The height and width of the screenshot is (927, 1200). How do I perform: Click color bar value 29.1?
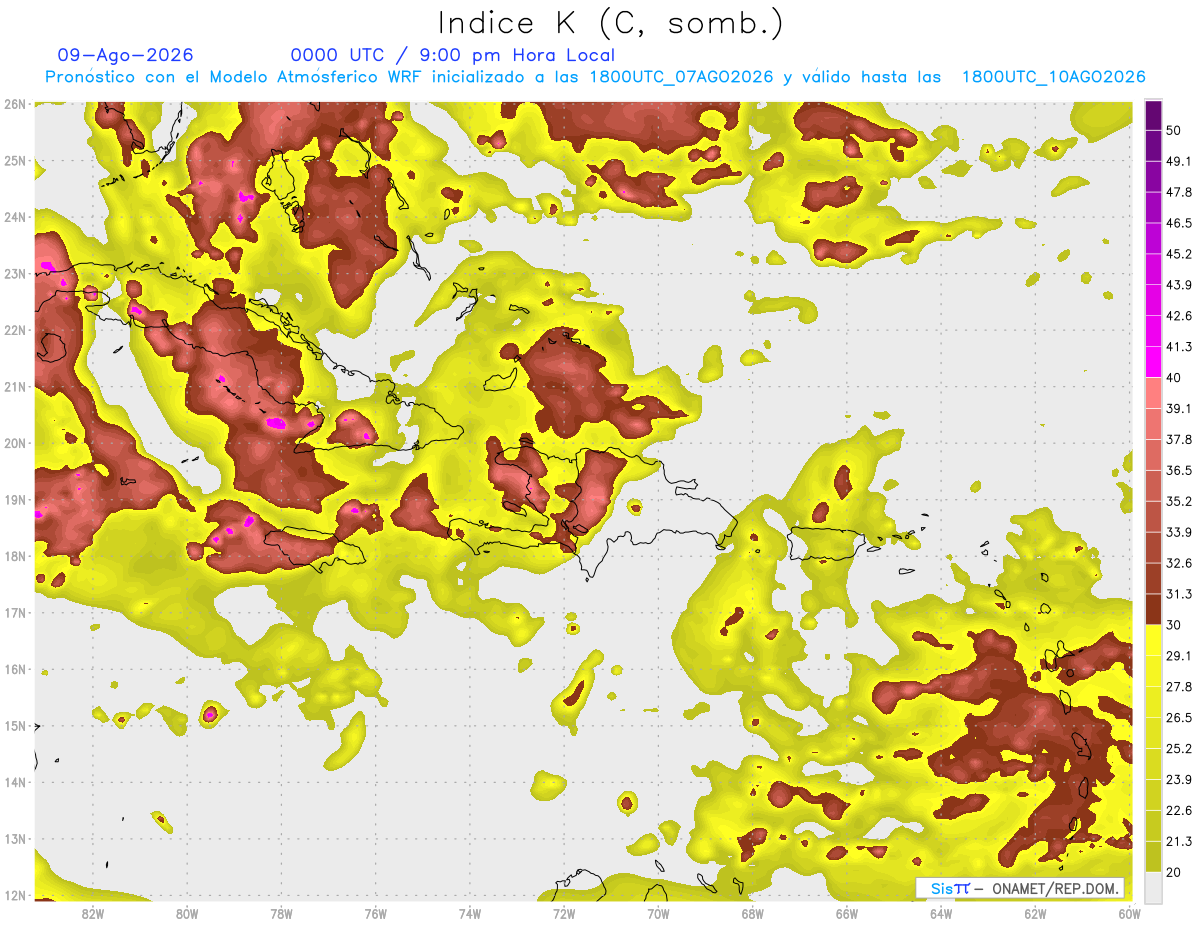click(x=1178, y=655)
